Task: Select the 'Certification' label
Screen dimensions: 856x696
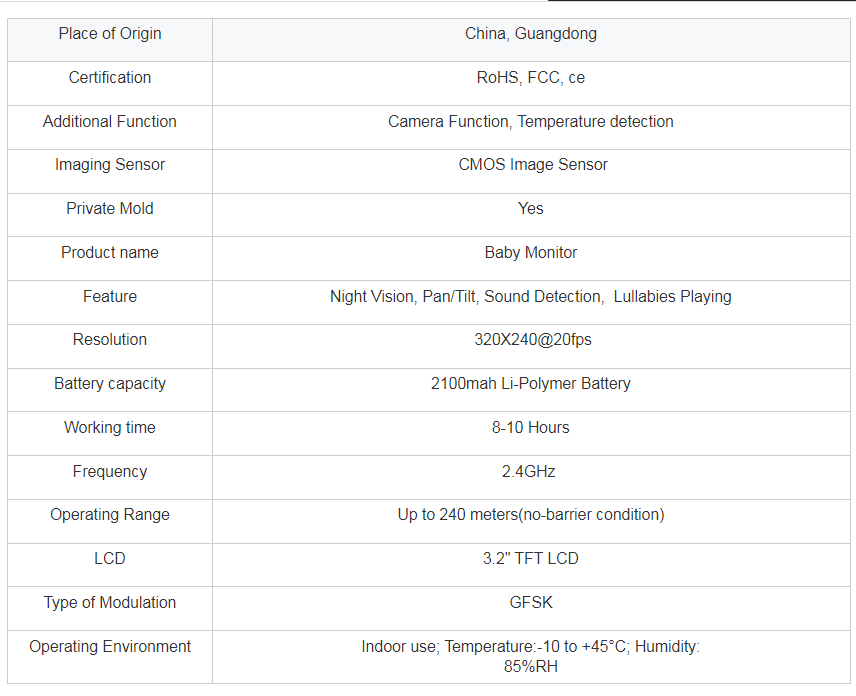Action: click(x=110, y=78)
